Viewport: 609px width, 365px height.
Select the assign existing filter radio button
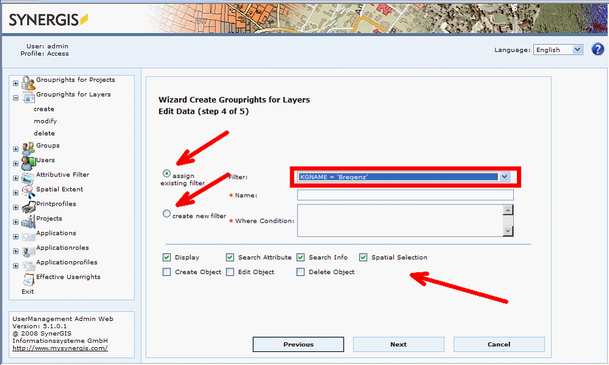click(x=167, y=173)
